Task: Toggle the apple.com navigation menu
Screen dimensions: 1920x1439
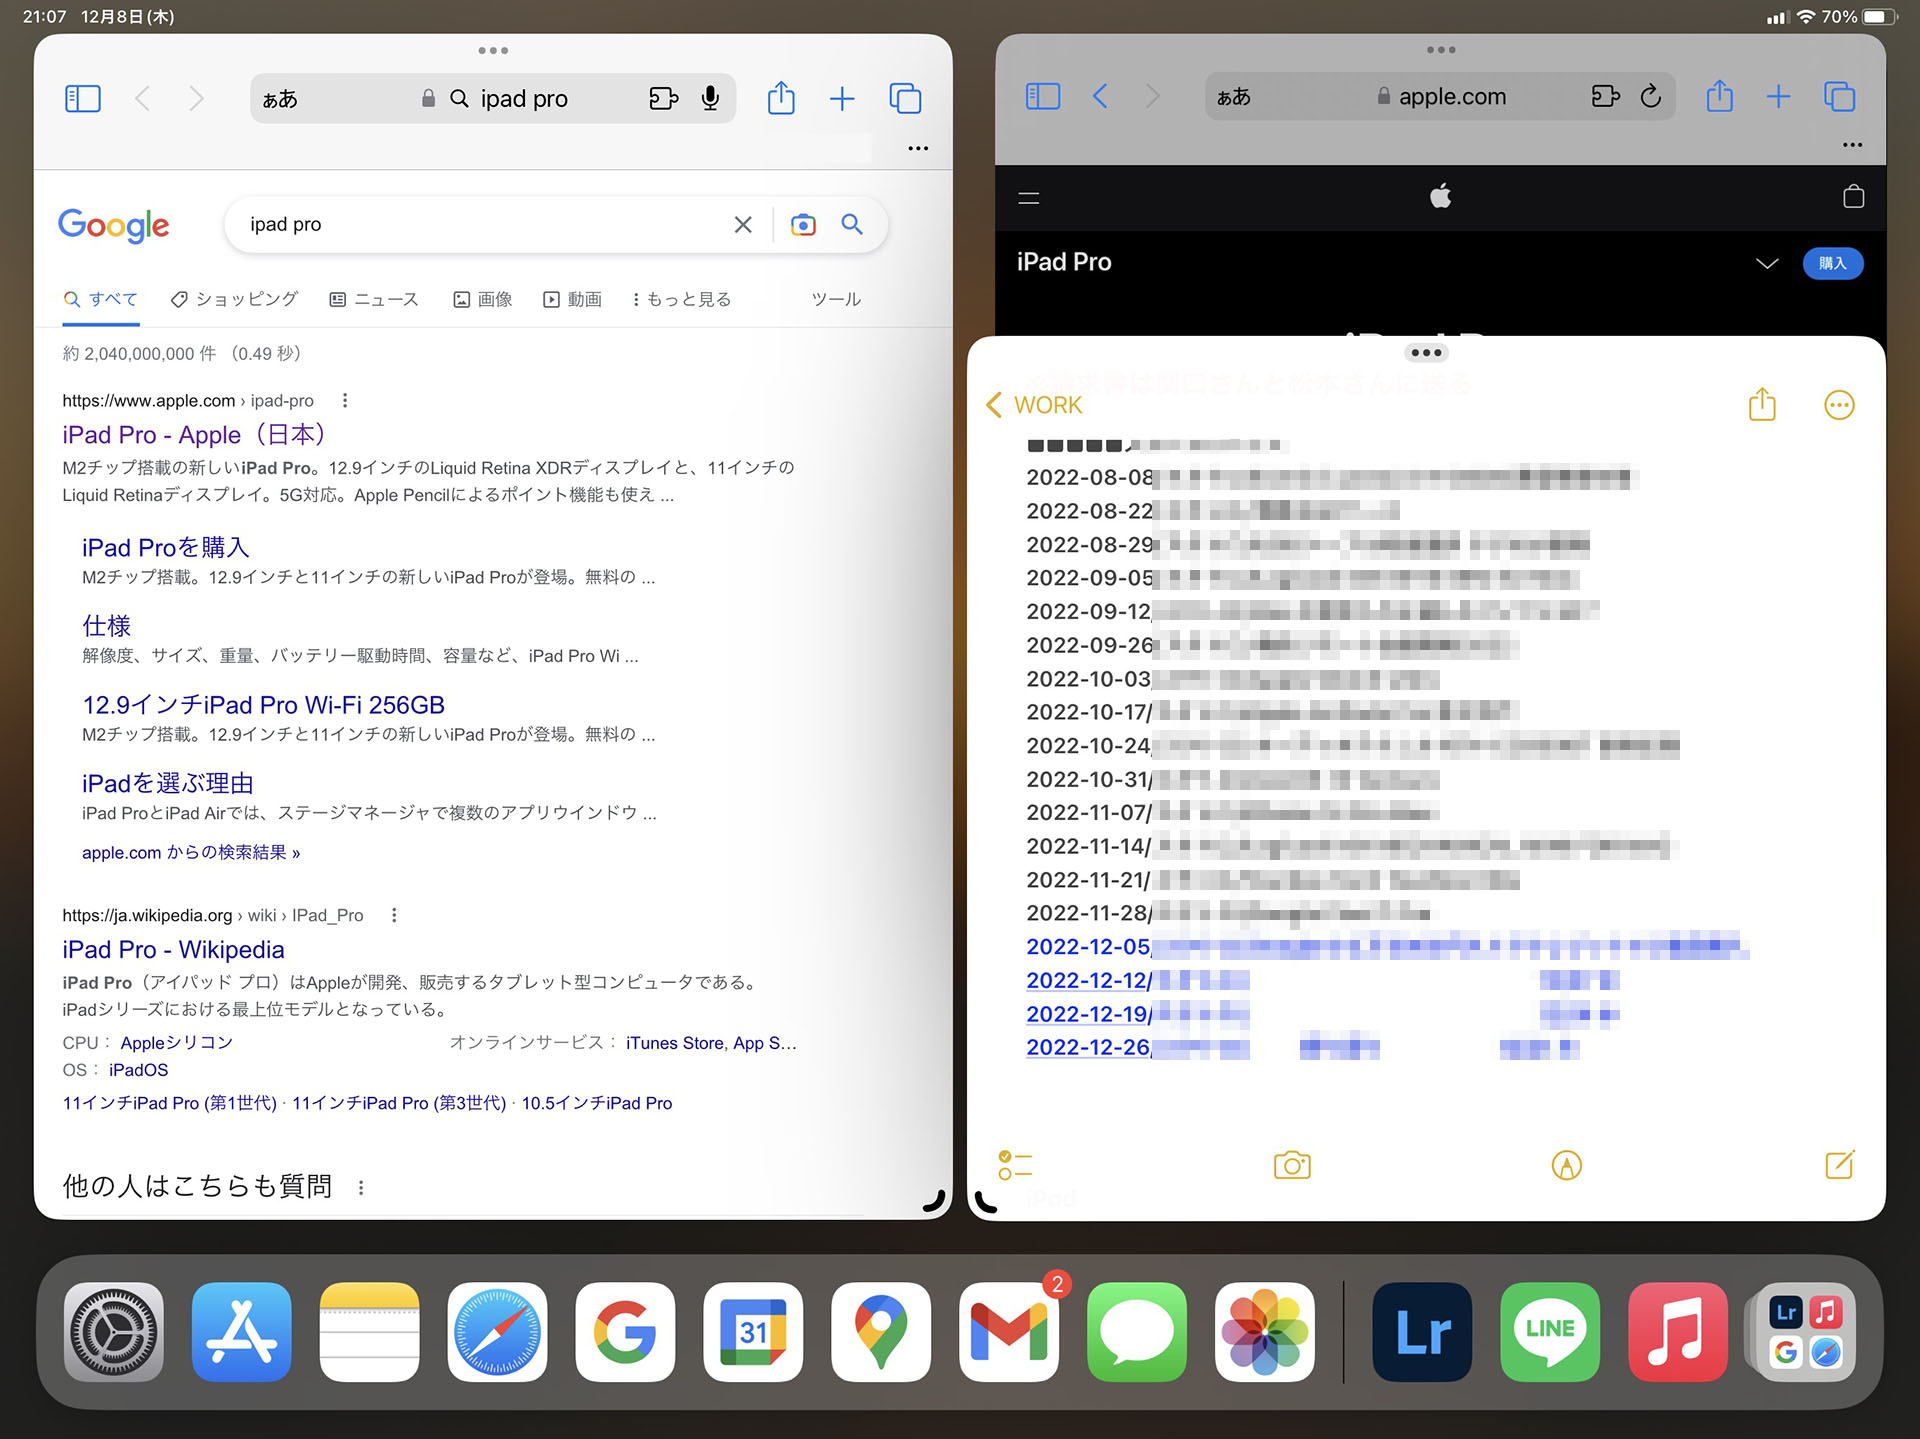Action: click(1027, 198)
